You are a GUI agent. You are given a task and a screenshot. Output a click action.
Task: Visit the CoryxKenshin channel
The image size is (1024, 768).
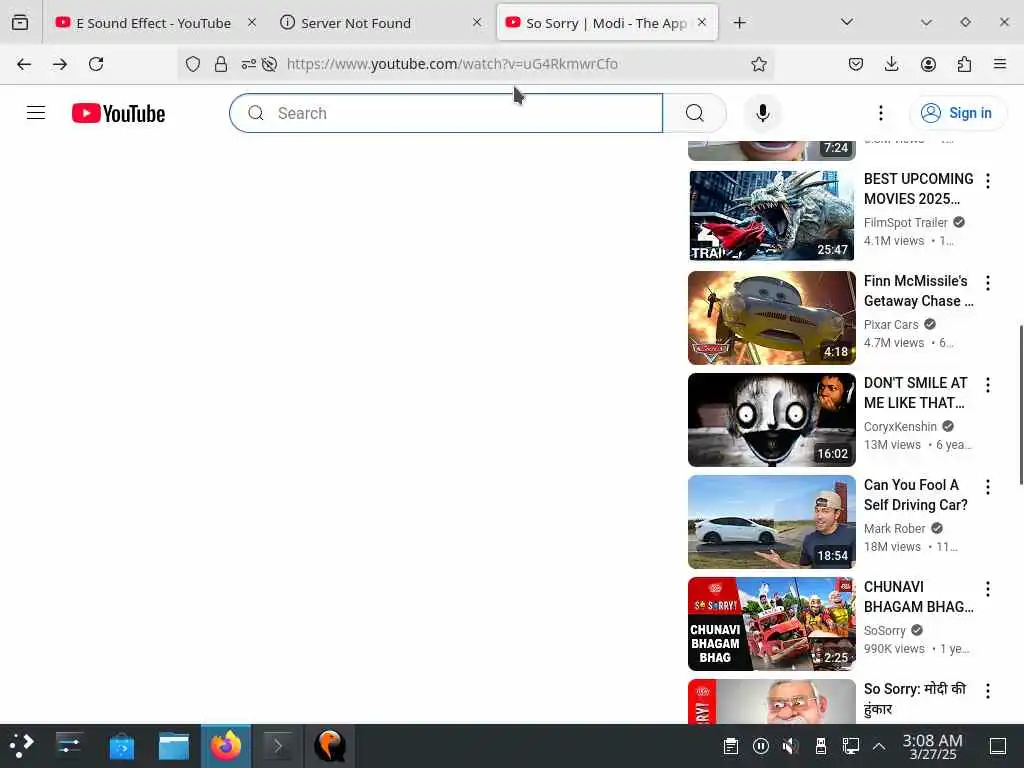[x=900, y=426]
